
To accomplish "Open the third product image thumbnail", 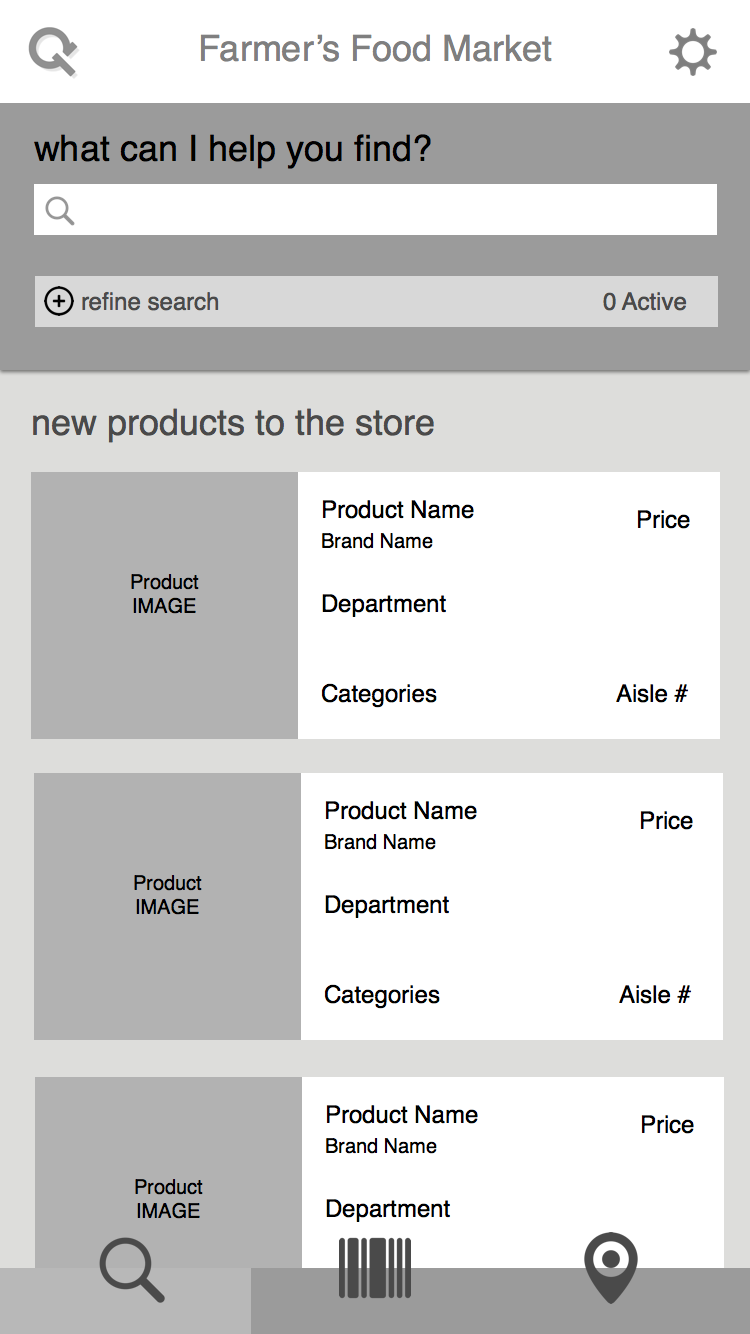I will [x=168, y=1180].
